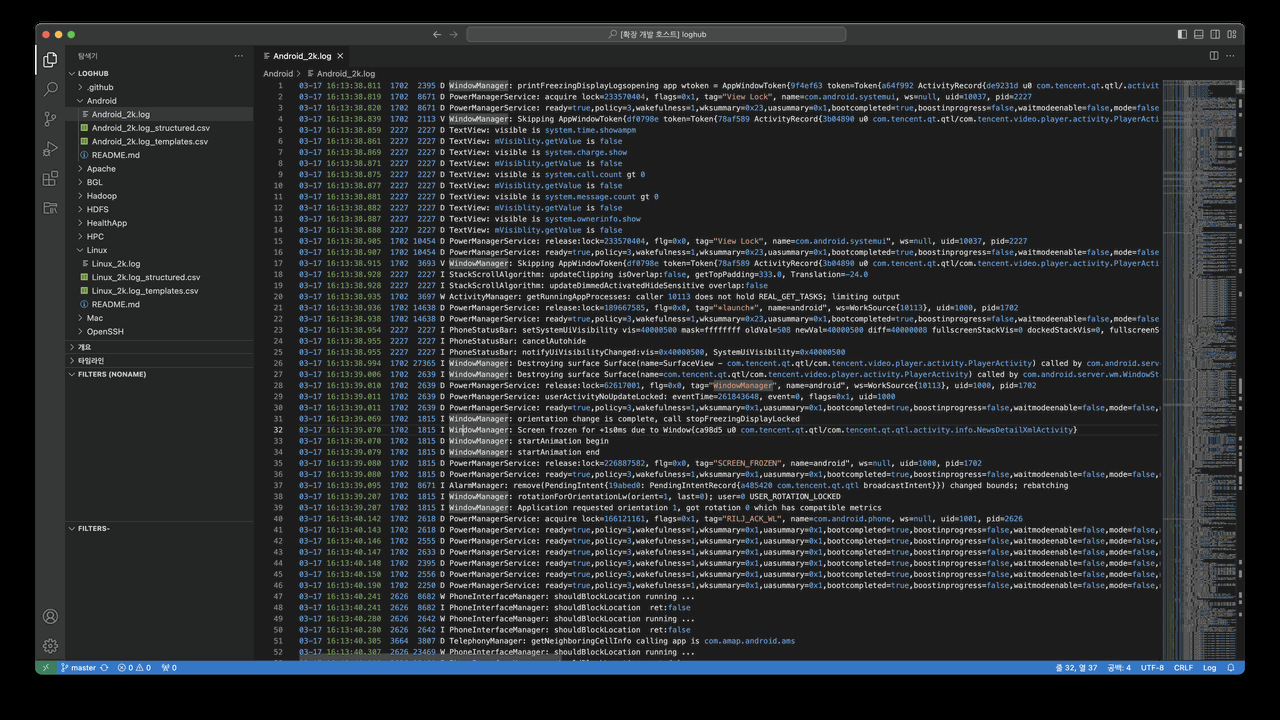Open the log viewer icon below Extensions
The height and width of the screenshot is (720, 1280).
(x=50, y=208)
